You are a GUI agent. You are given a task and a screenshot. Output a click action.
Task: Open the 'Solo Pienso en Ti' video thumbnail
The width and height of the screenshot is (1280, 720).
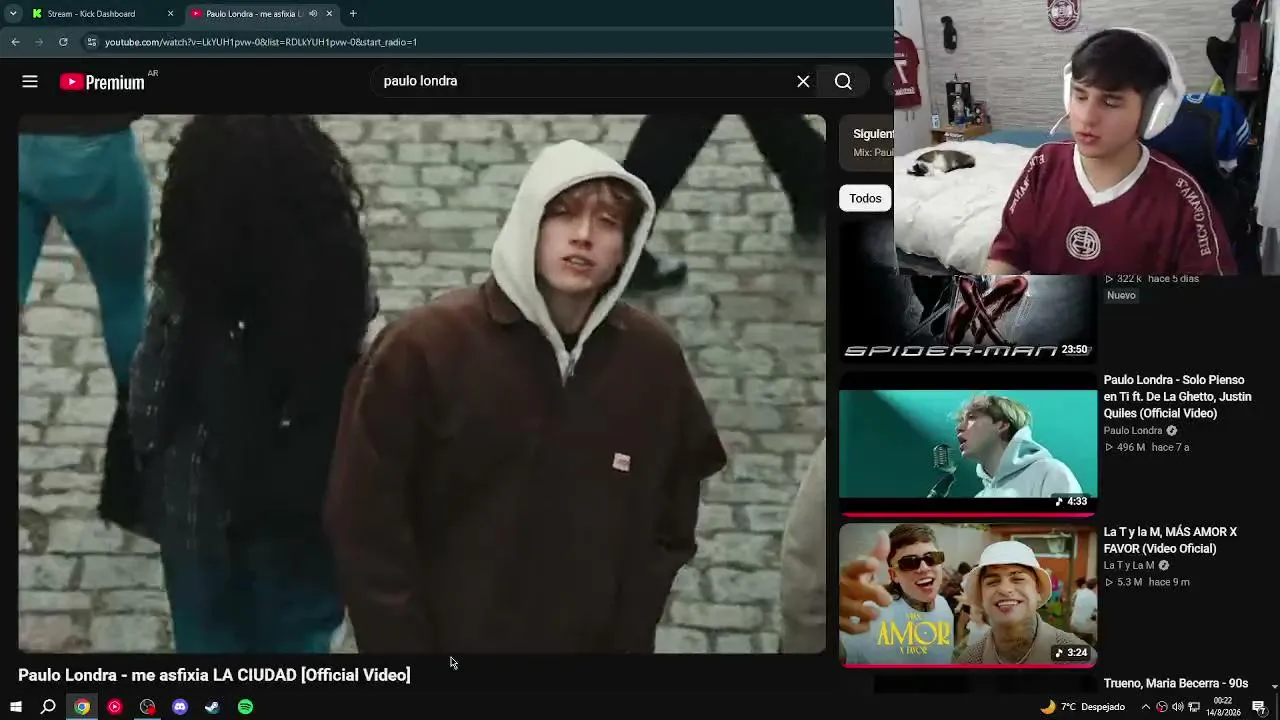[967, 444]
